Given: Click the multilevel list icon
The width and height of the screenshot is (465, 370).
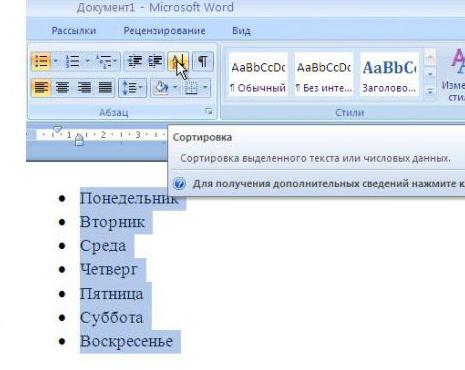Looking at the screenshot, I should click(104, 61).
